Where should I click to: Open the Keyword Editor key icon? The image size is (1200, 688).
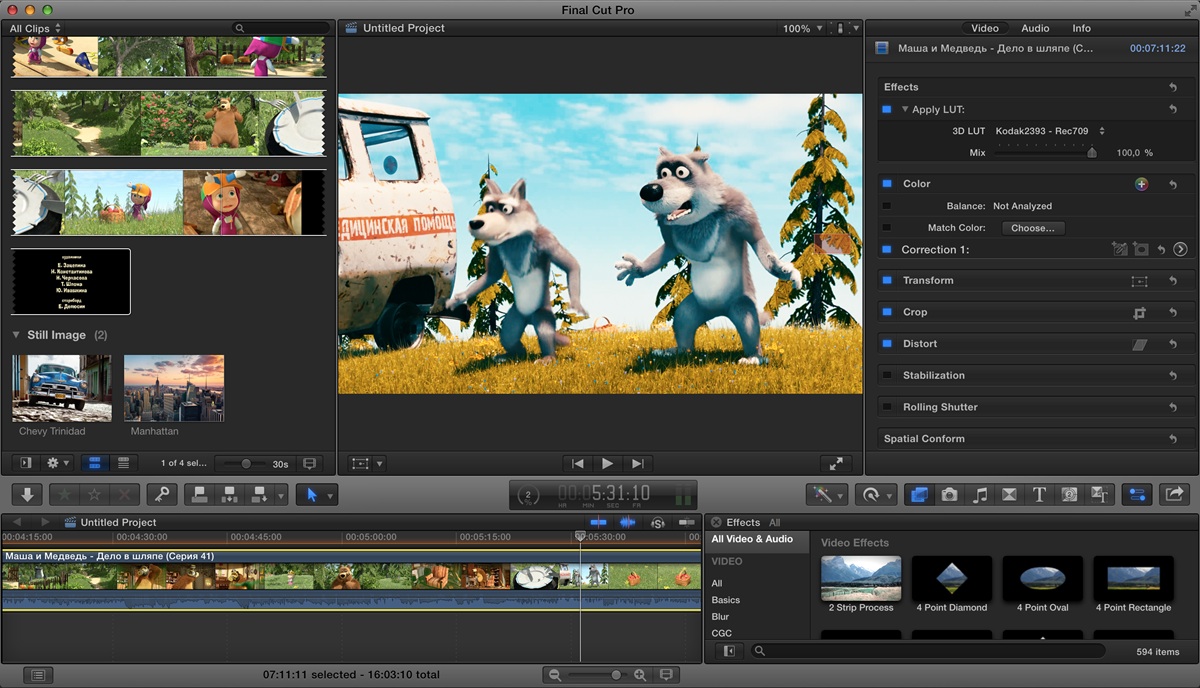click(x=161, y=494)
